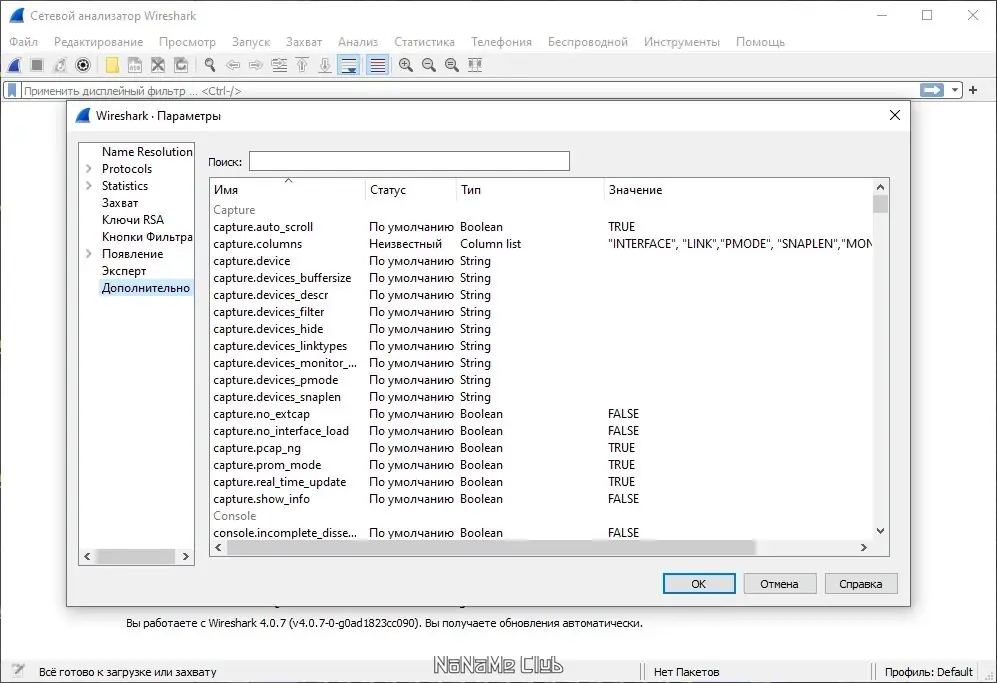The height and width of the screenshot is (683, 997).
Task: Click the FALSE value of capture.no_extcap
Action: (623, 414)
